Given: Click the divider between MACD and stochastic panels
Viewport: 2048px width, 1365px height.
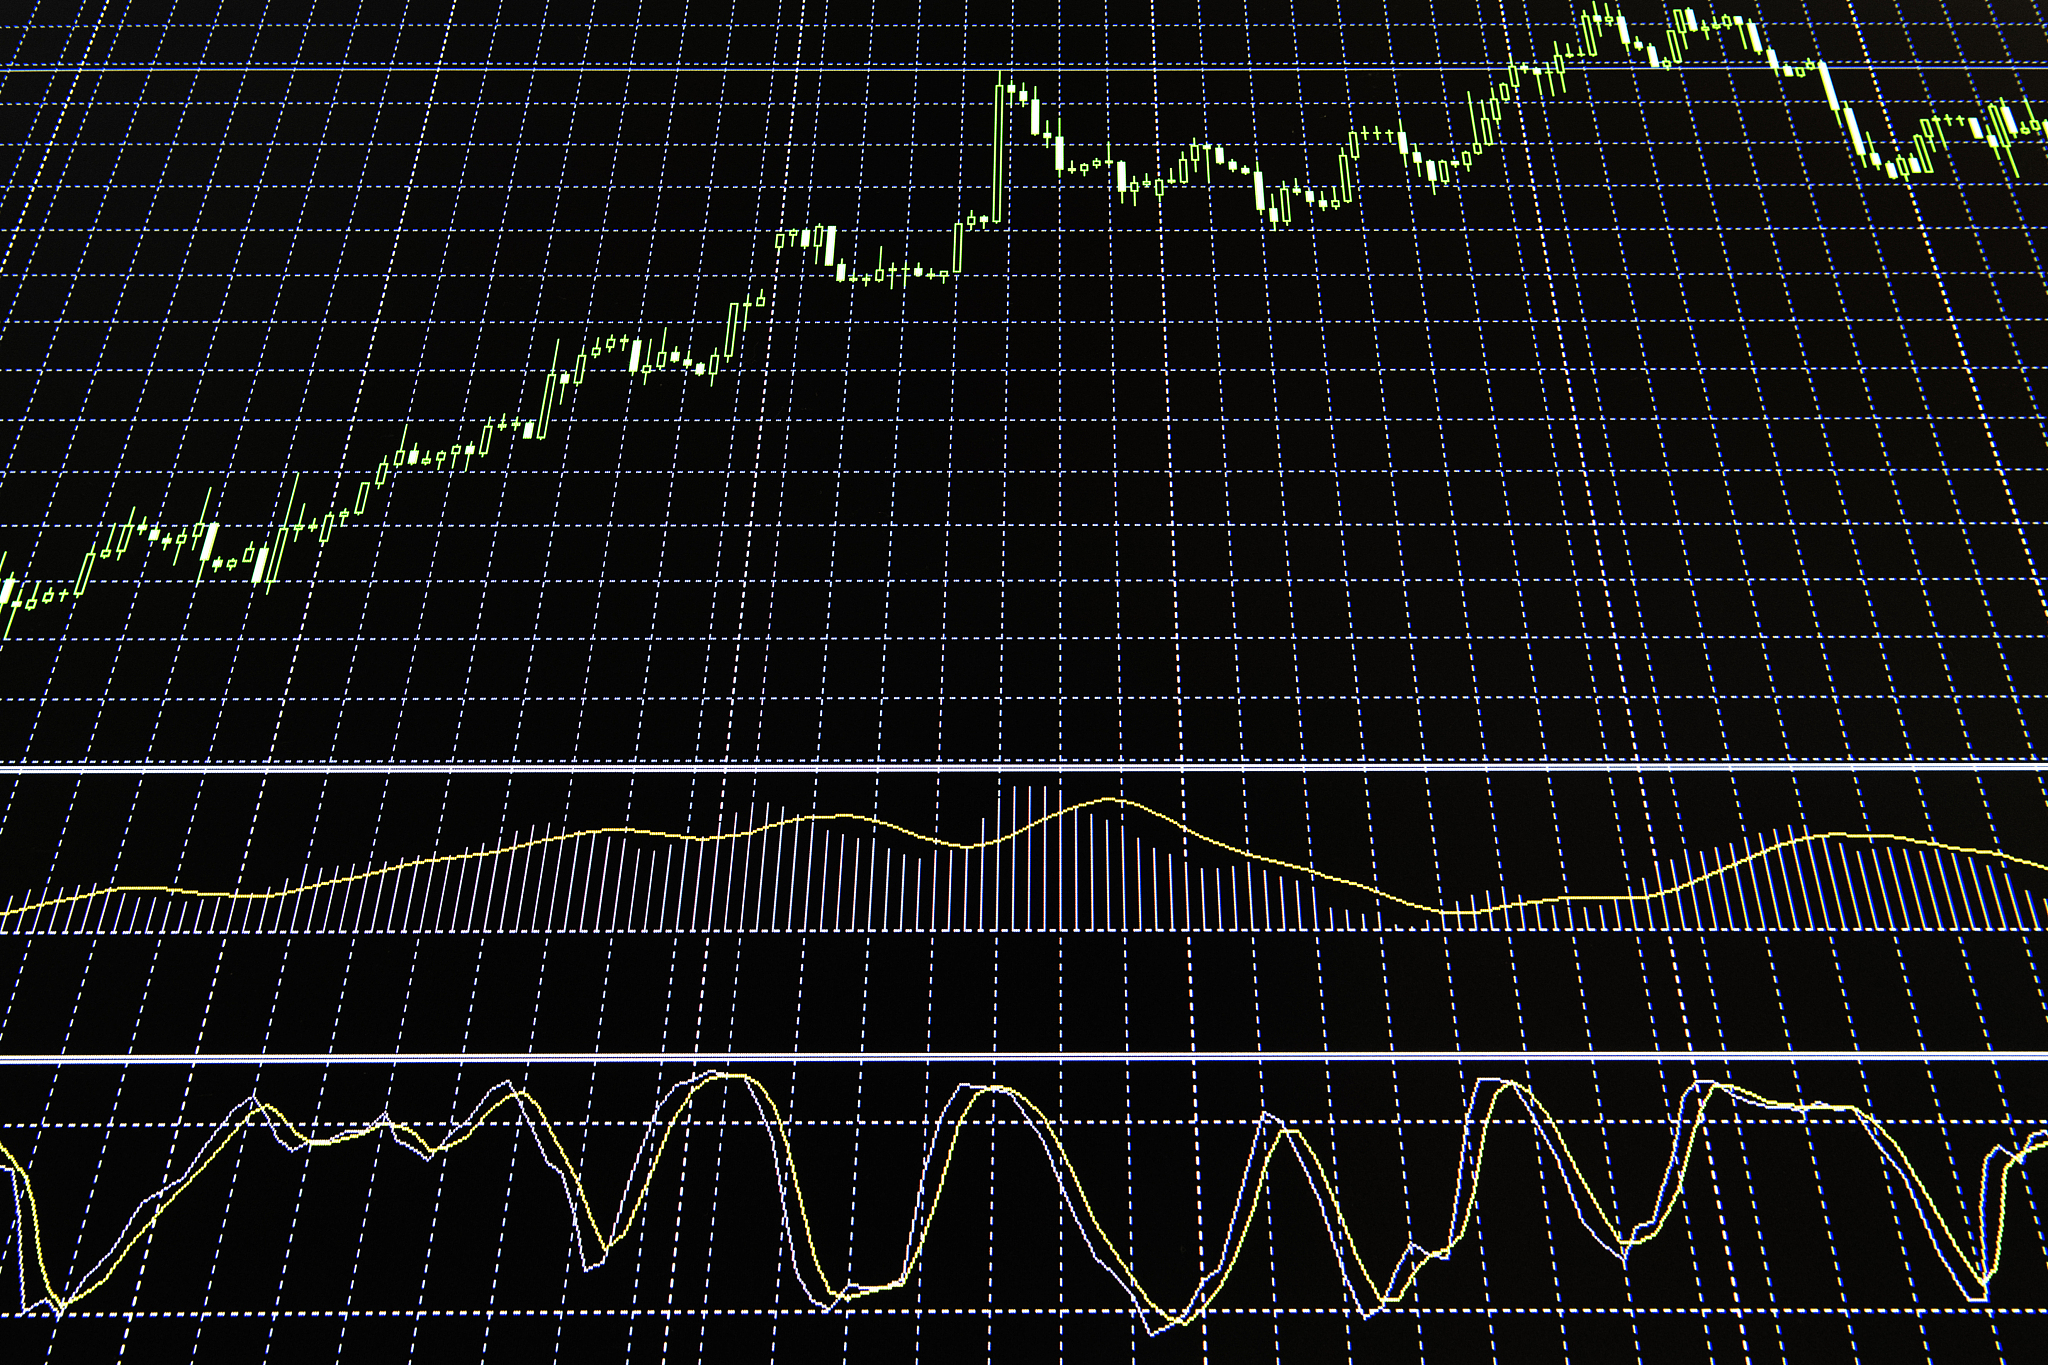Looking at the screenshot, I should pos(1024,1058).
